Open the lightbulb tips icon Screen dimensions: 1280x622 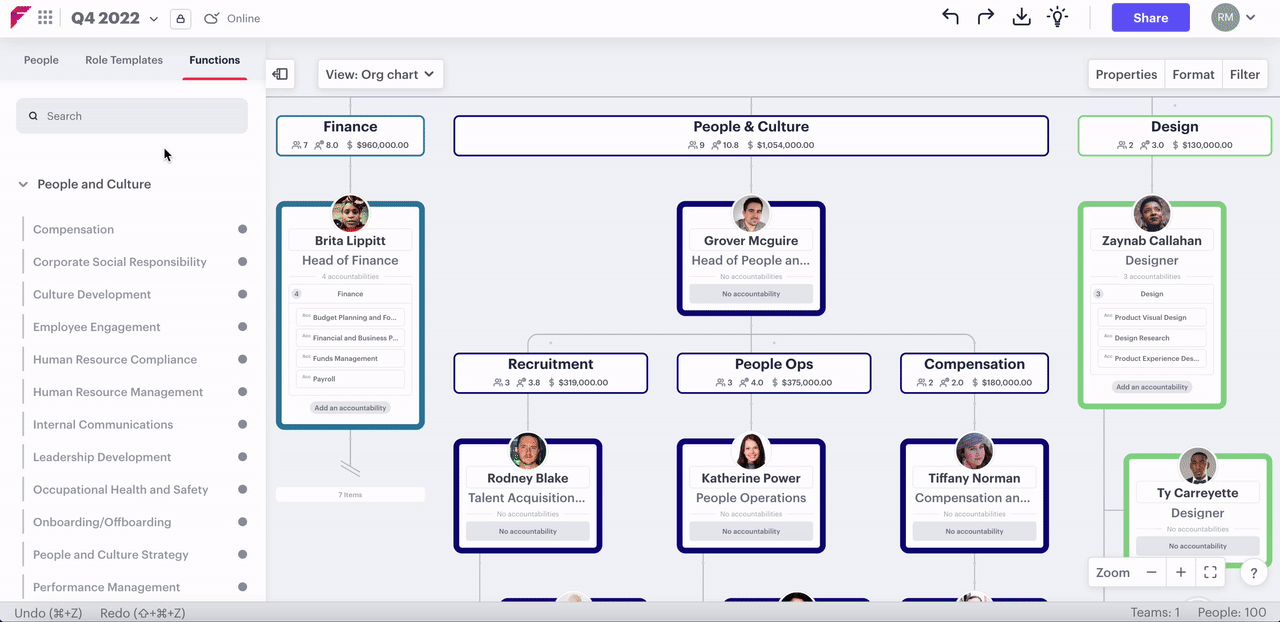pyautogui.click(x=1057, y=17)
